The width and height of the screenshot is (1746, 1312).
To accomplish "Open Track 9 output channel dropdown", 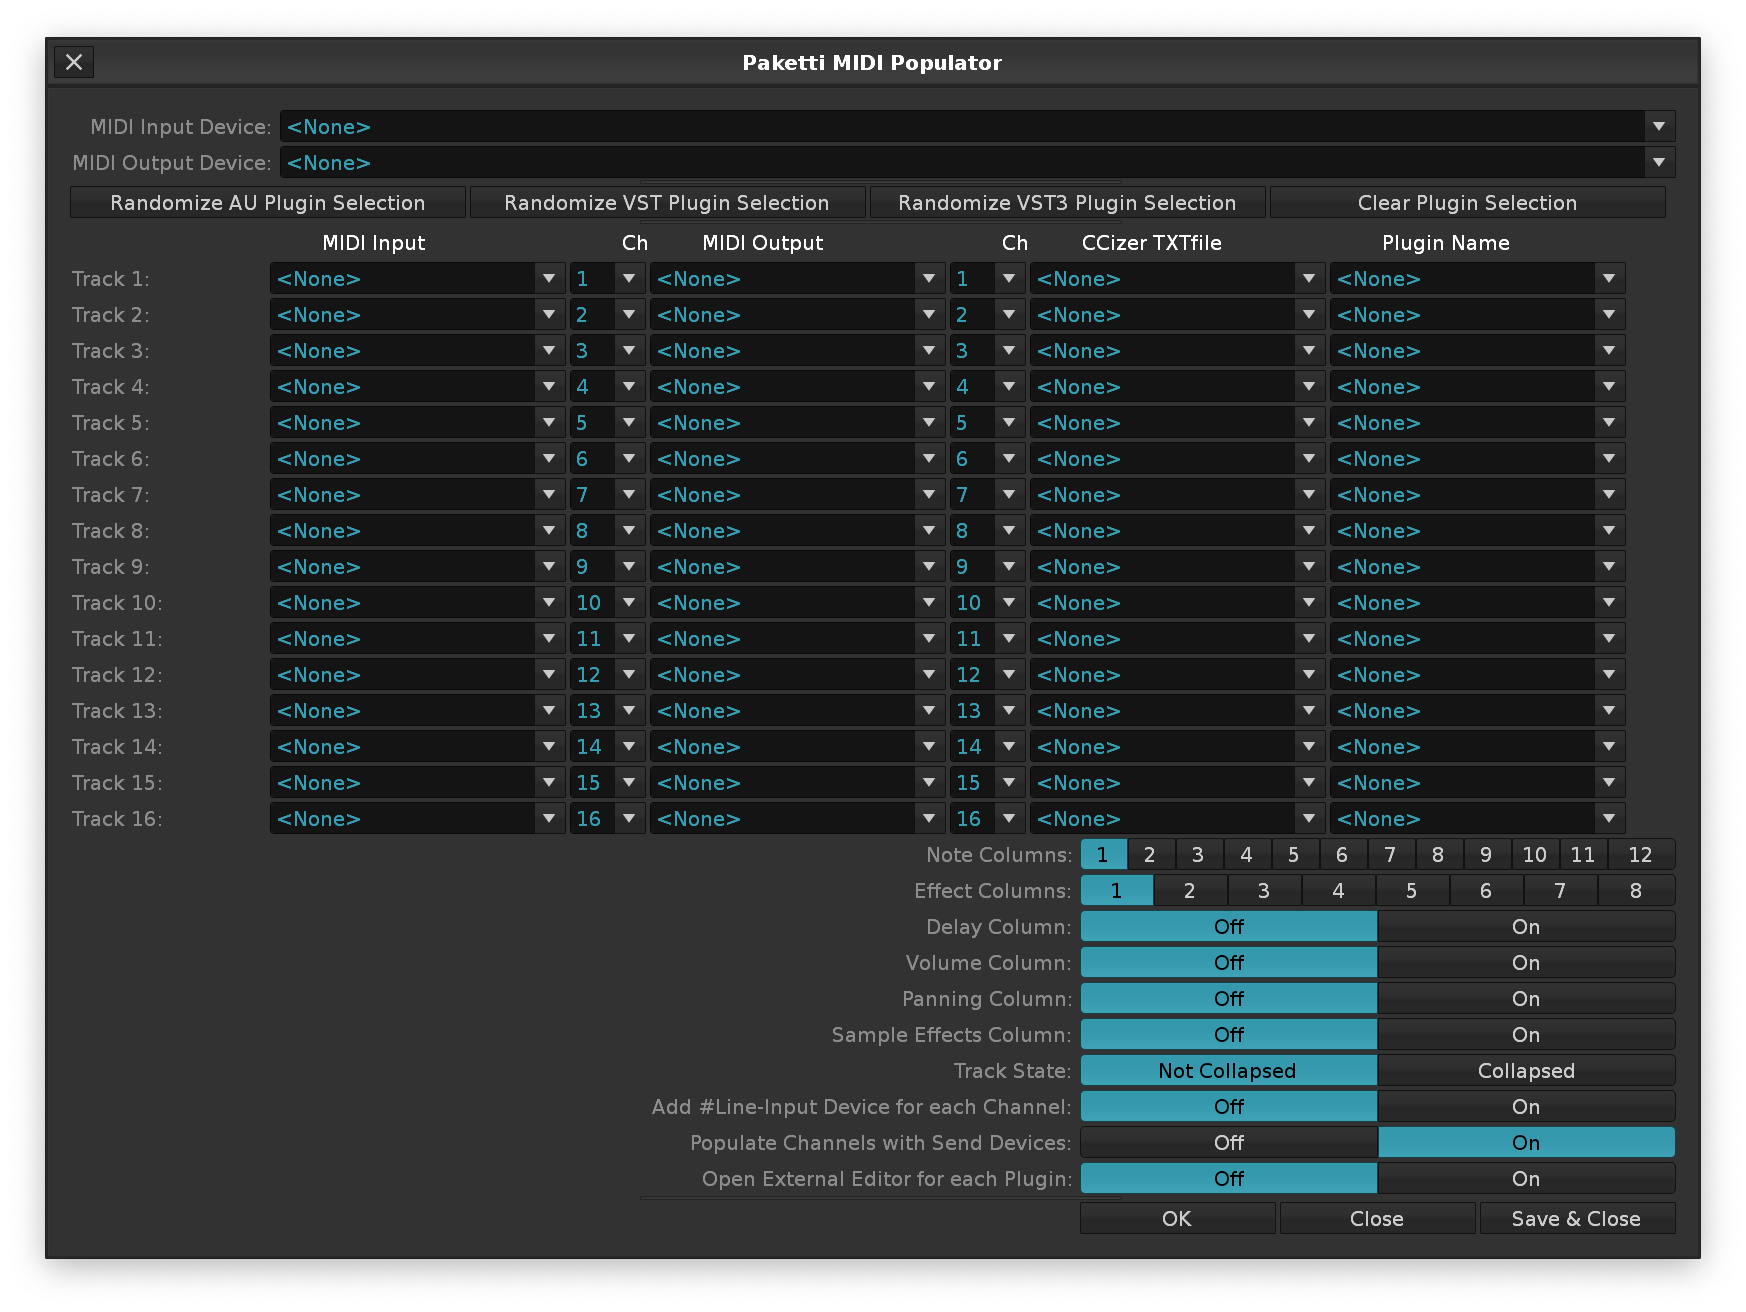I will [987, 567].
